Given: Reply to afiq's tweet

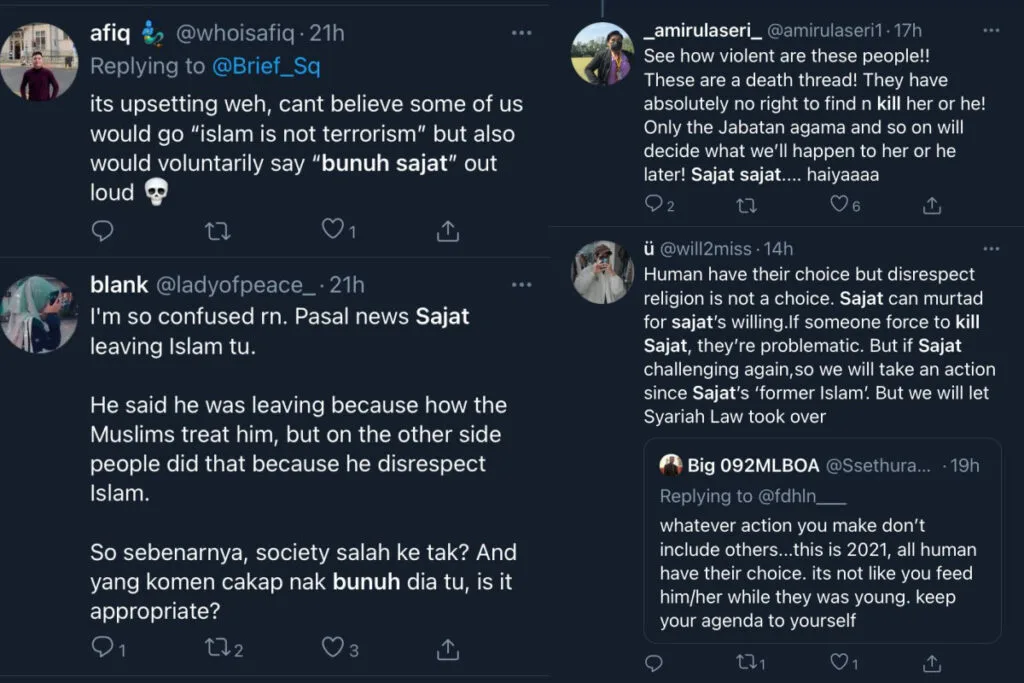Looking at the screenshot, I should click(x=103, y=231).
